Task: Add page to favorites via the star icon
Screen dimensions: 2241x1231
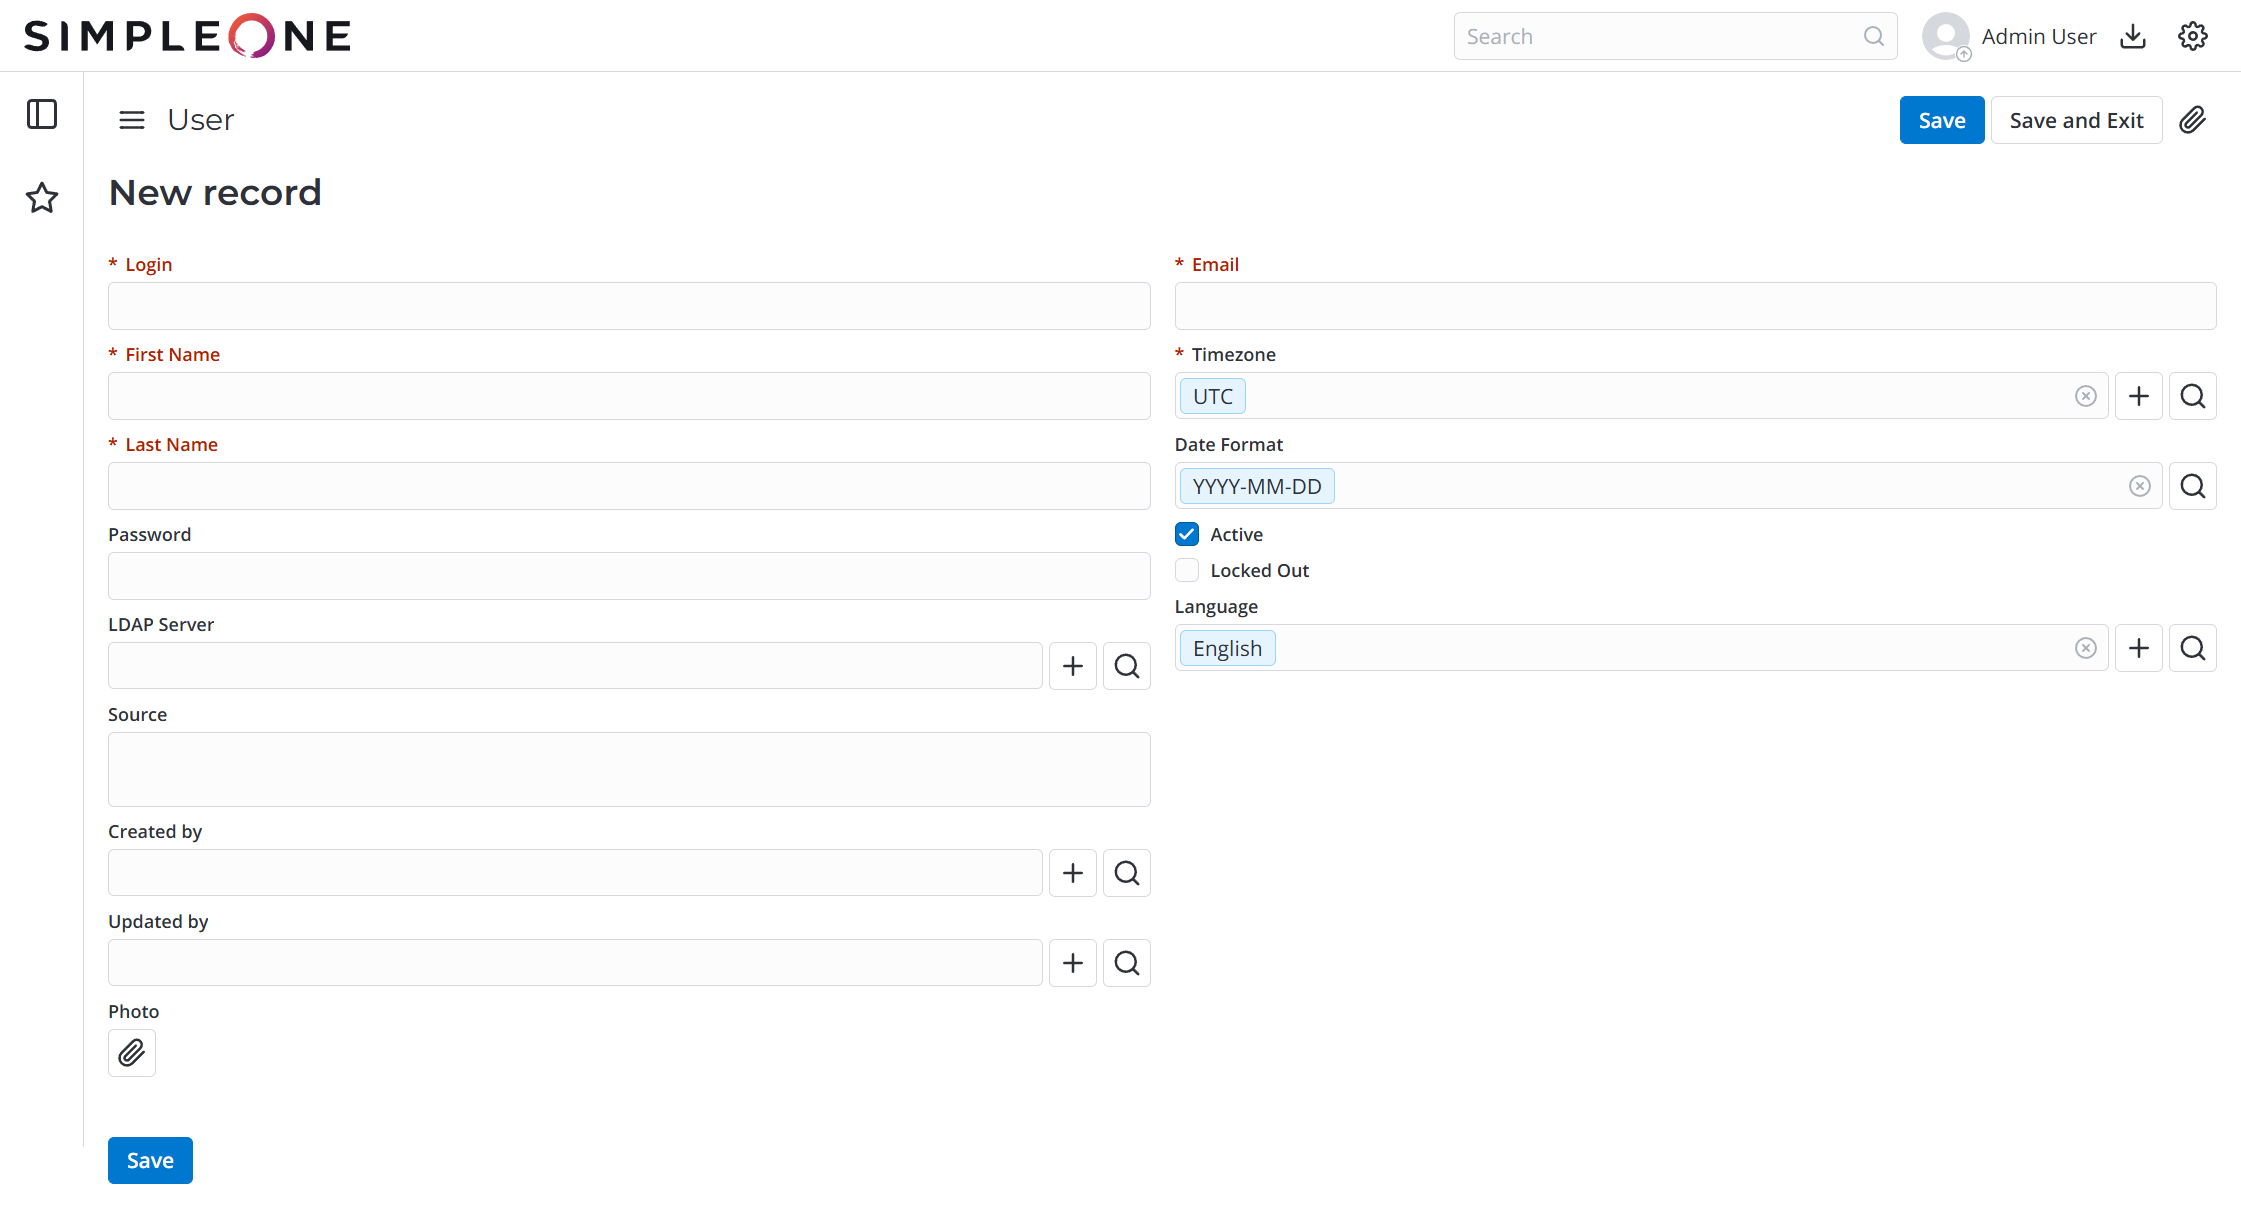Action: coord(41,198)
